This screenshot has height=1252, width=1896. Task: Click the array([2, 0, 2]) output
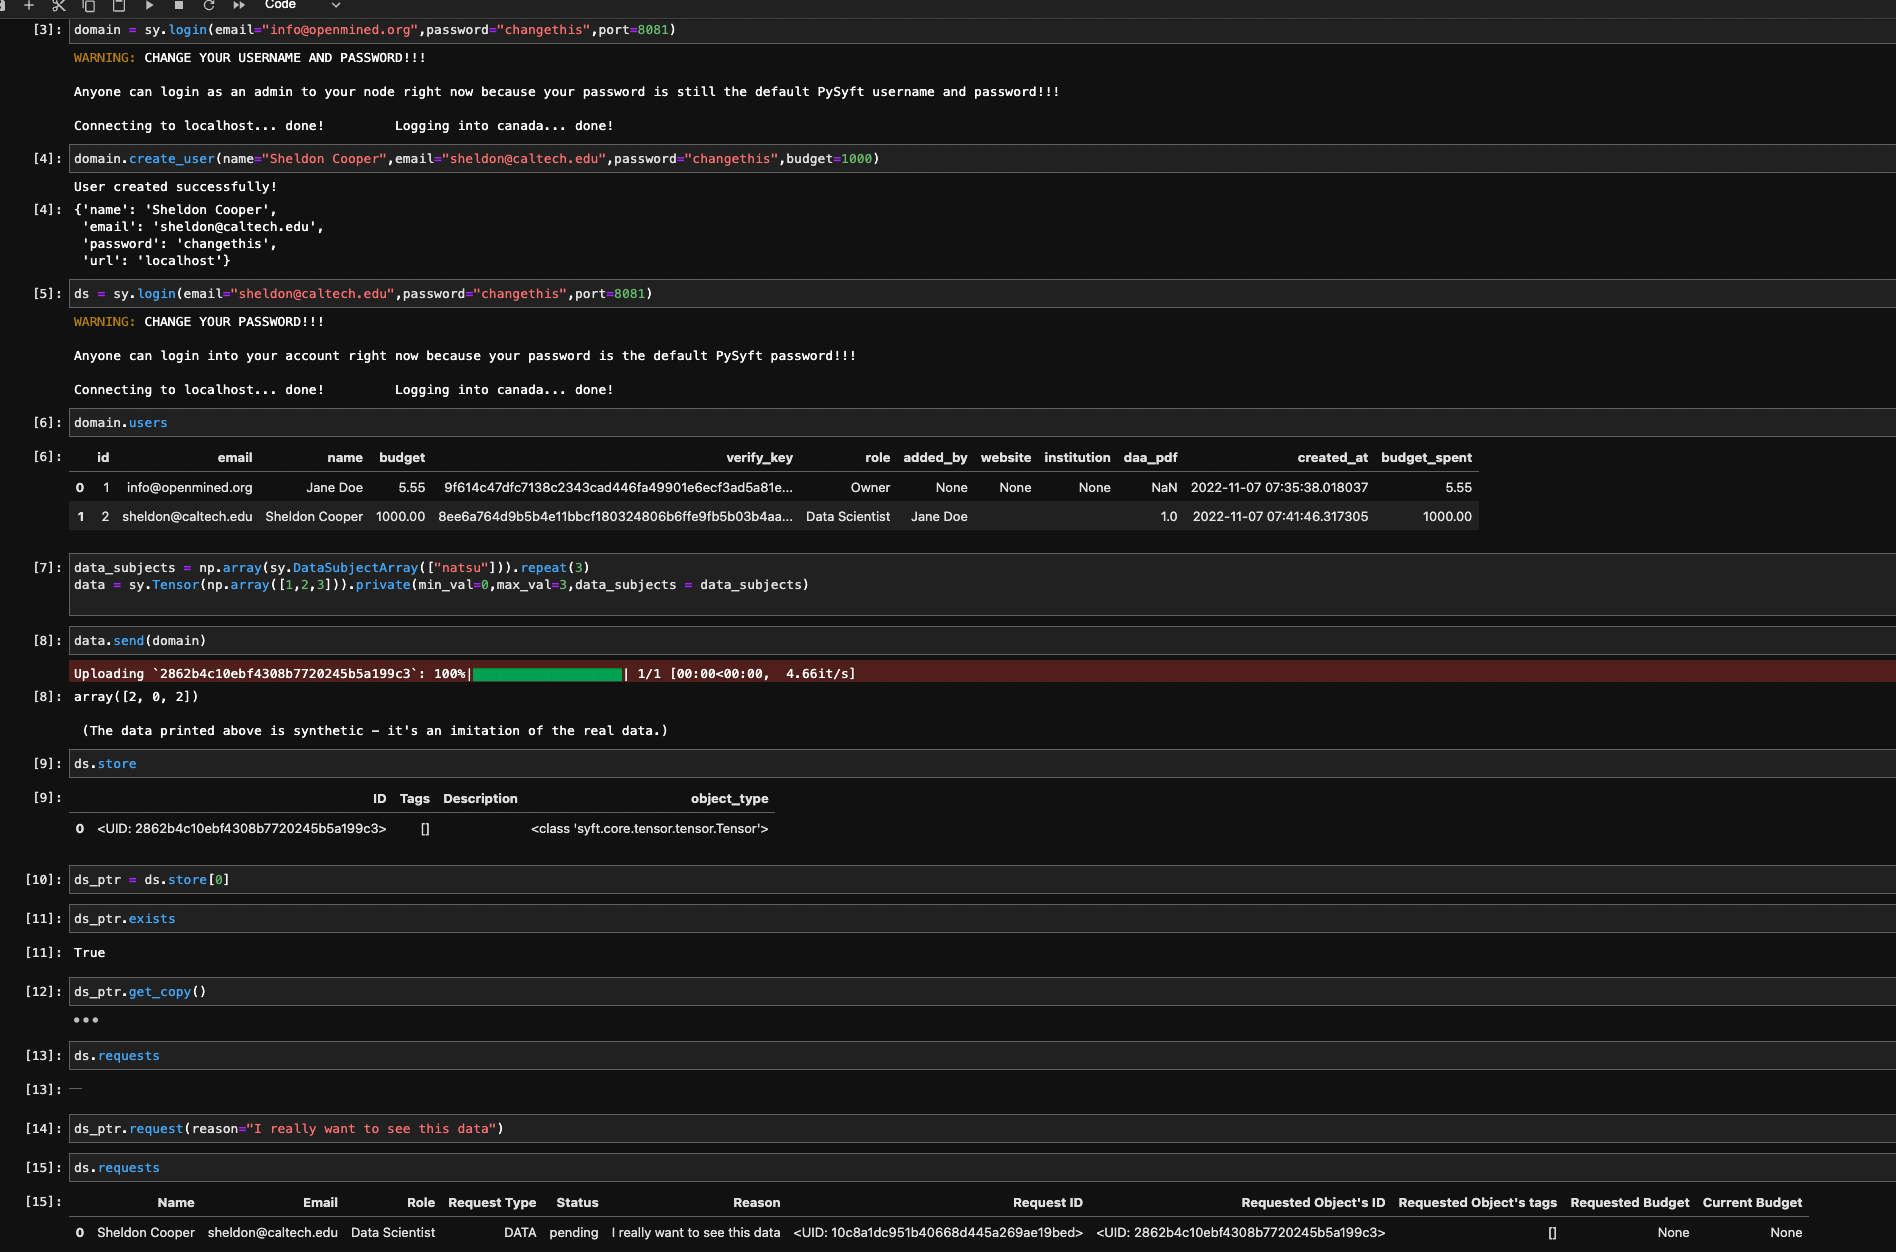(133, 696)
